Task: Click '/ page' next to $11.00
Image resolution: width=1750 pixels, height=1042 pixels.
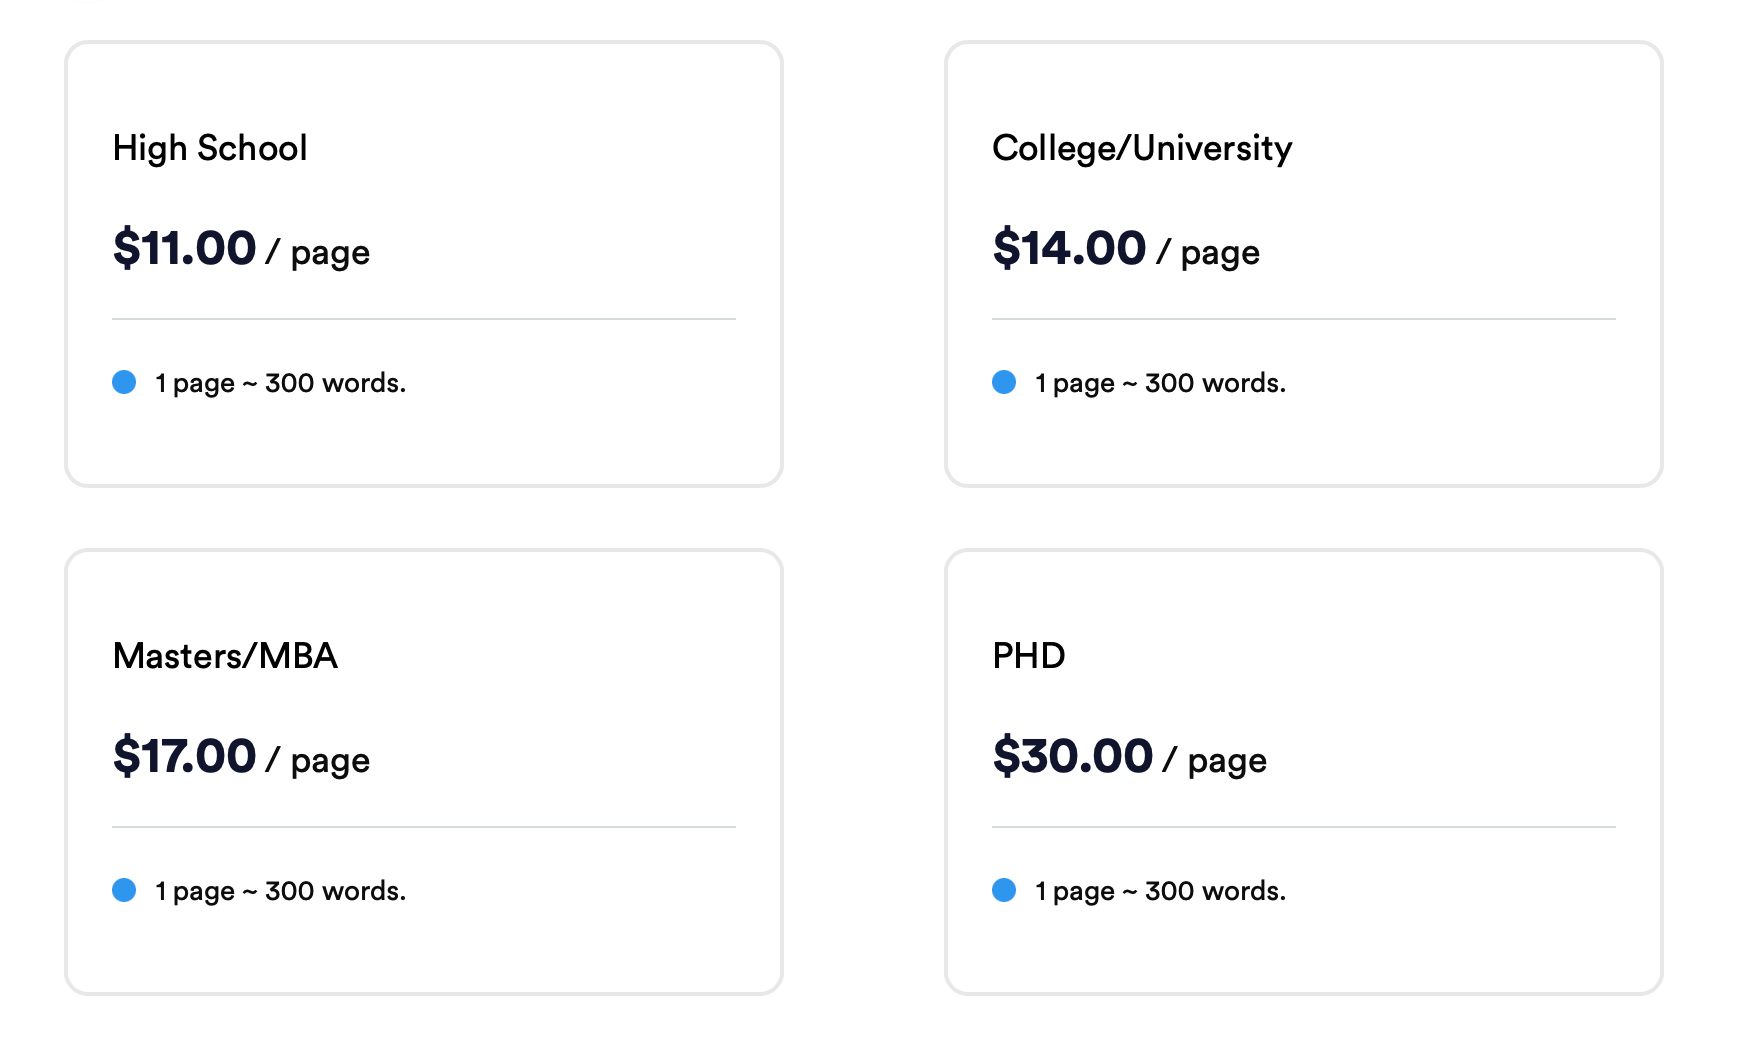Action: pos(318,253)
